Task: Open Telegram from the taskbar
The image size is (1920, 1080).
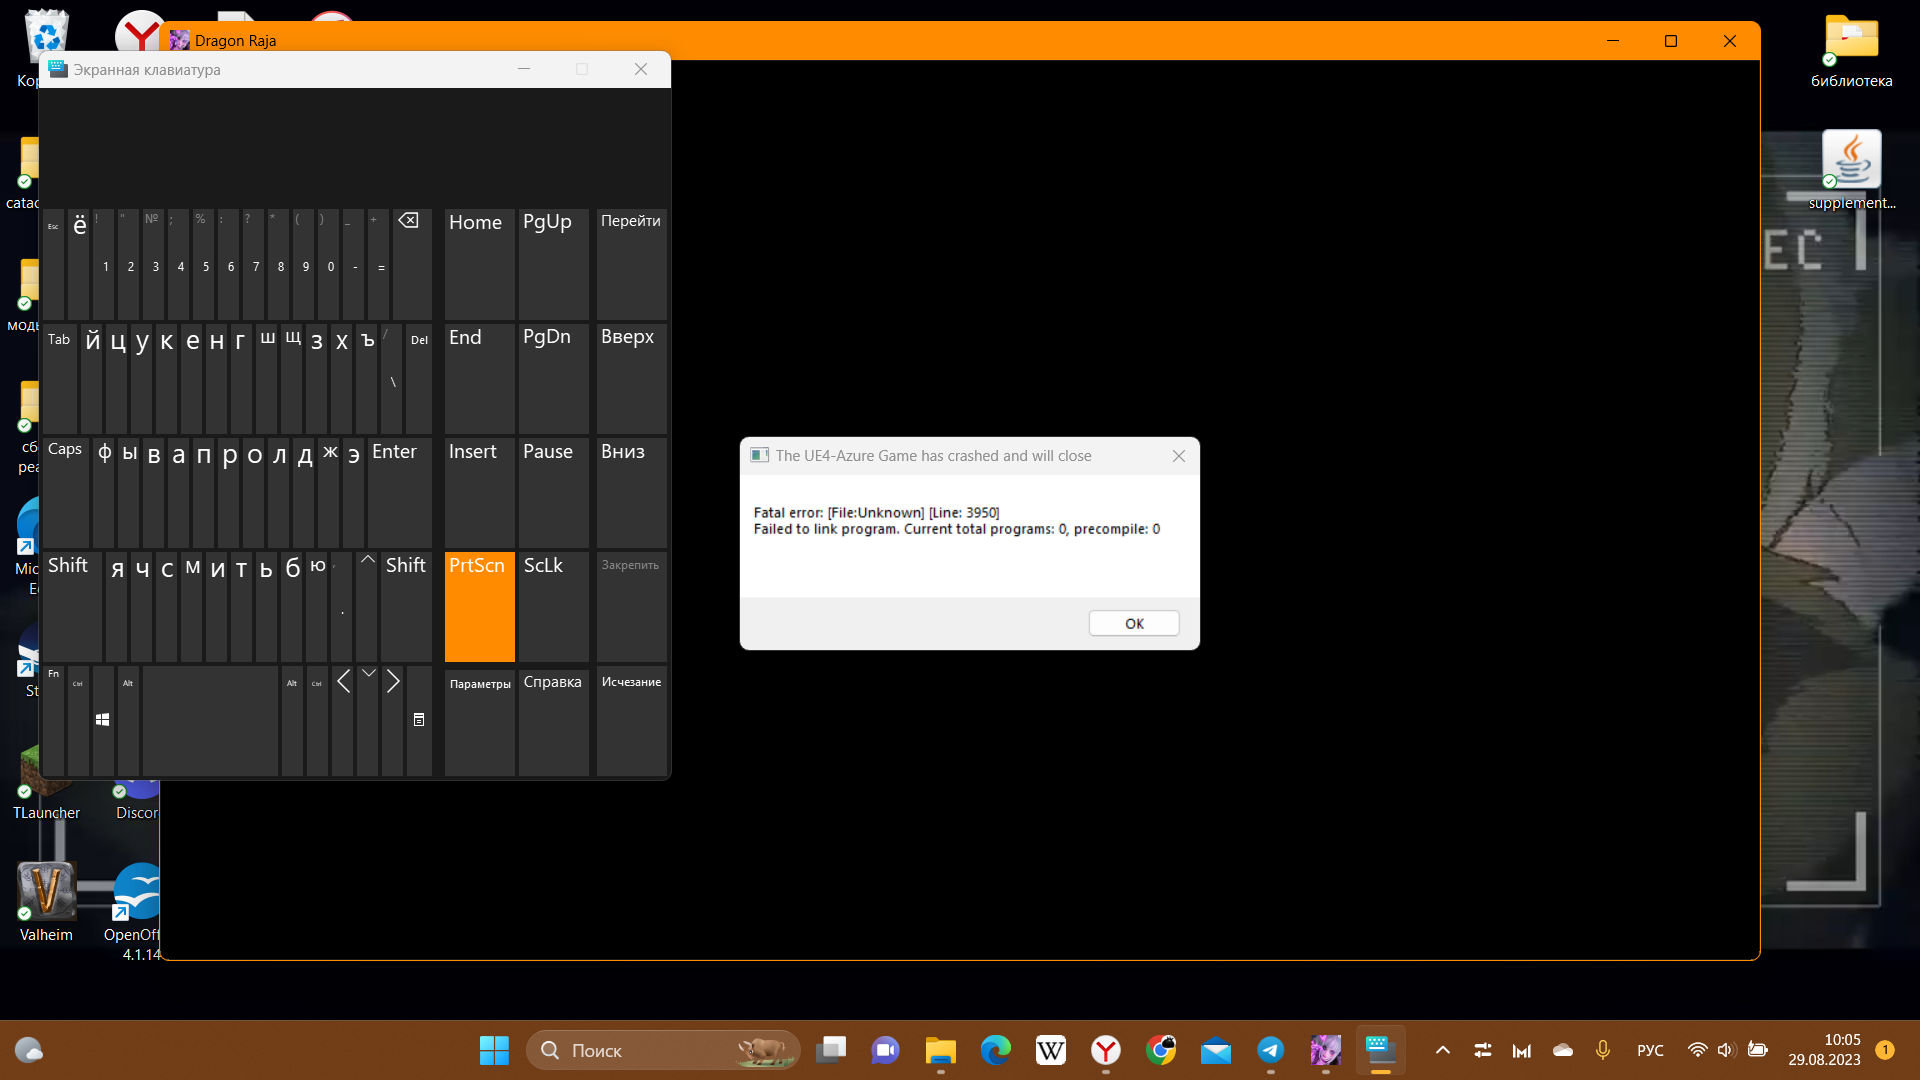Action: [1270, 1050]
